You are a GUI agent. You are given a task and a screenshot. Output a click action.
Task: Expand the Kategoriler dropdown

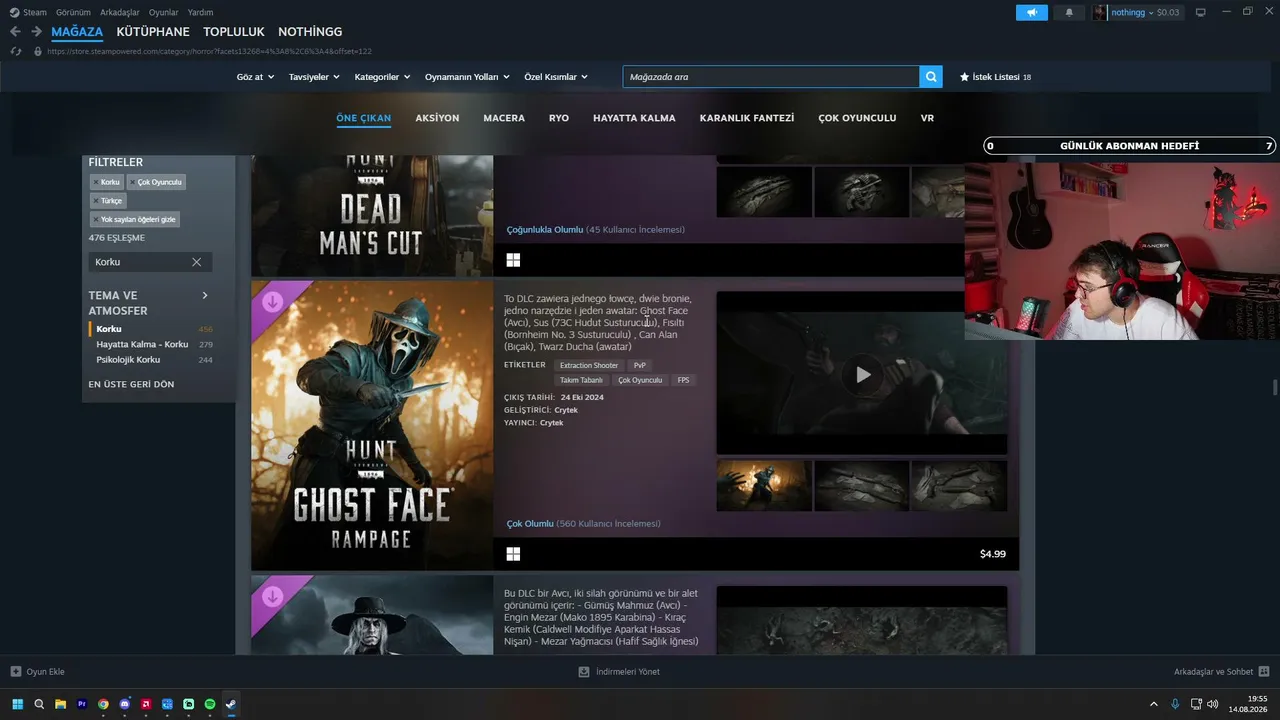point(383,77)
